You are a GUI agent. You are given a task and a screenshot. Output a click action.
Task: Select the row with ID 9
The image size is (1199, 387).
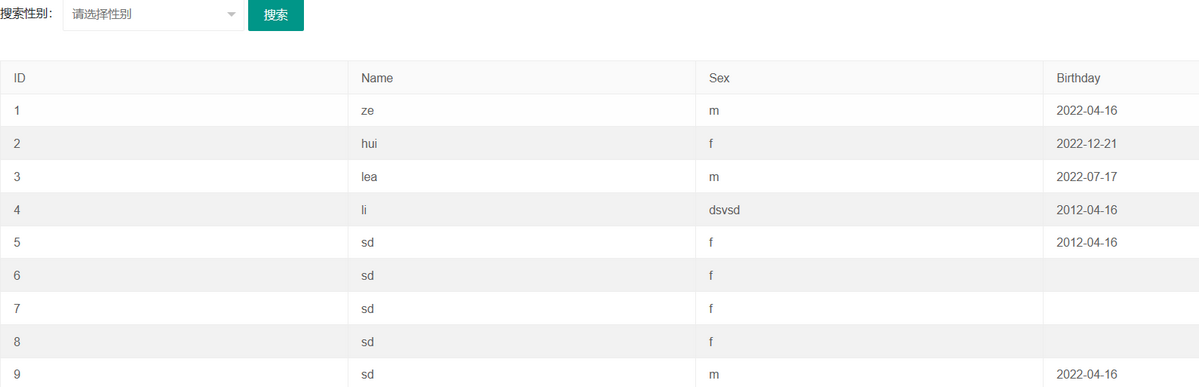(600, 374)
